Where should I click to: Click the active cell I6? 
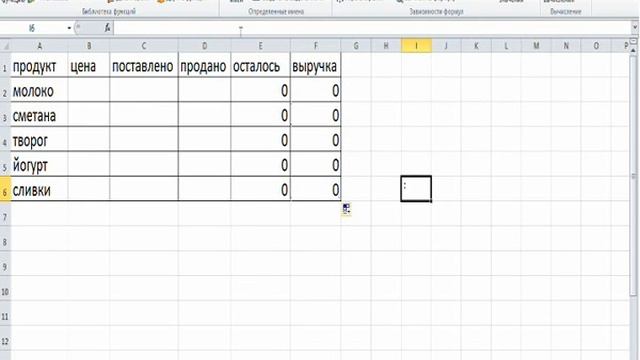416,189
